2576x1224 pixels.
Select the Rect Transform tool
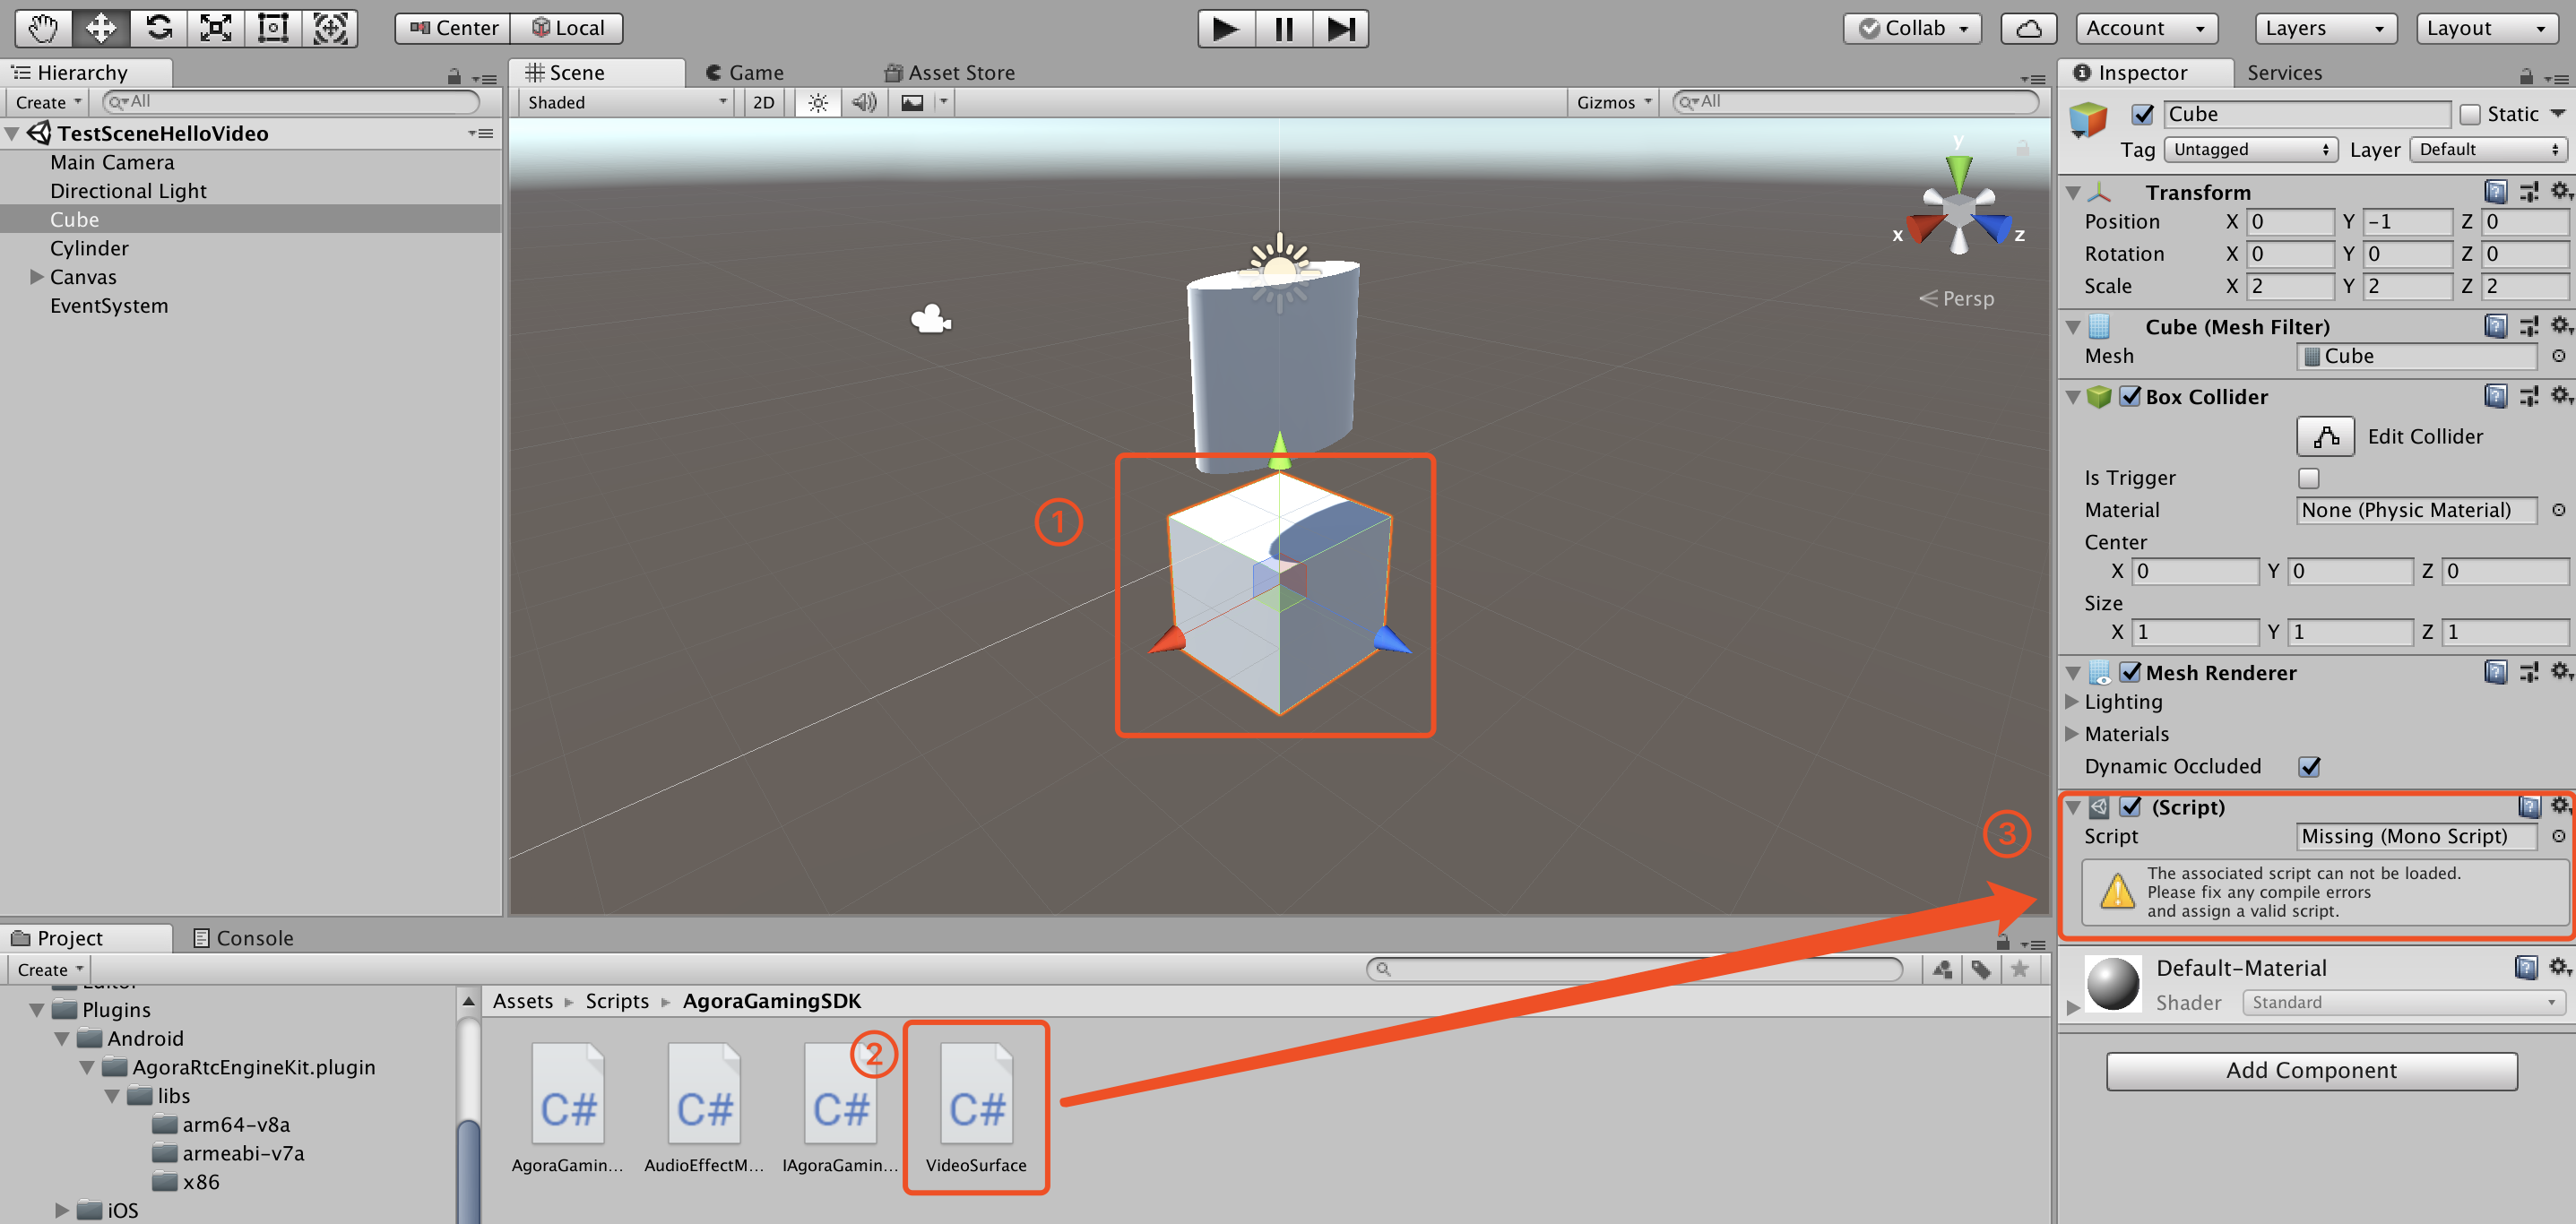tap(273, 28)
